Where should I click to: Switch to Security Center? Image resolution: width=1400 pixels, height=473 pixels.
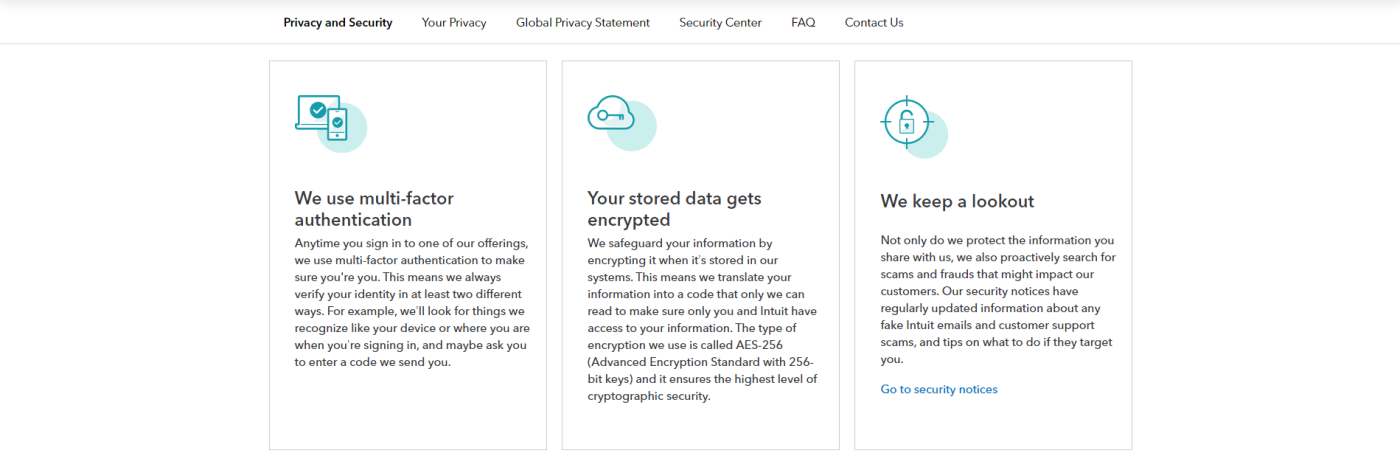(720, 22)
